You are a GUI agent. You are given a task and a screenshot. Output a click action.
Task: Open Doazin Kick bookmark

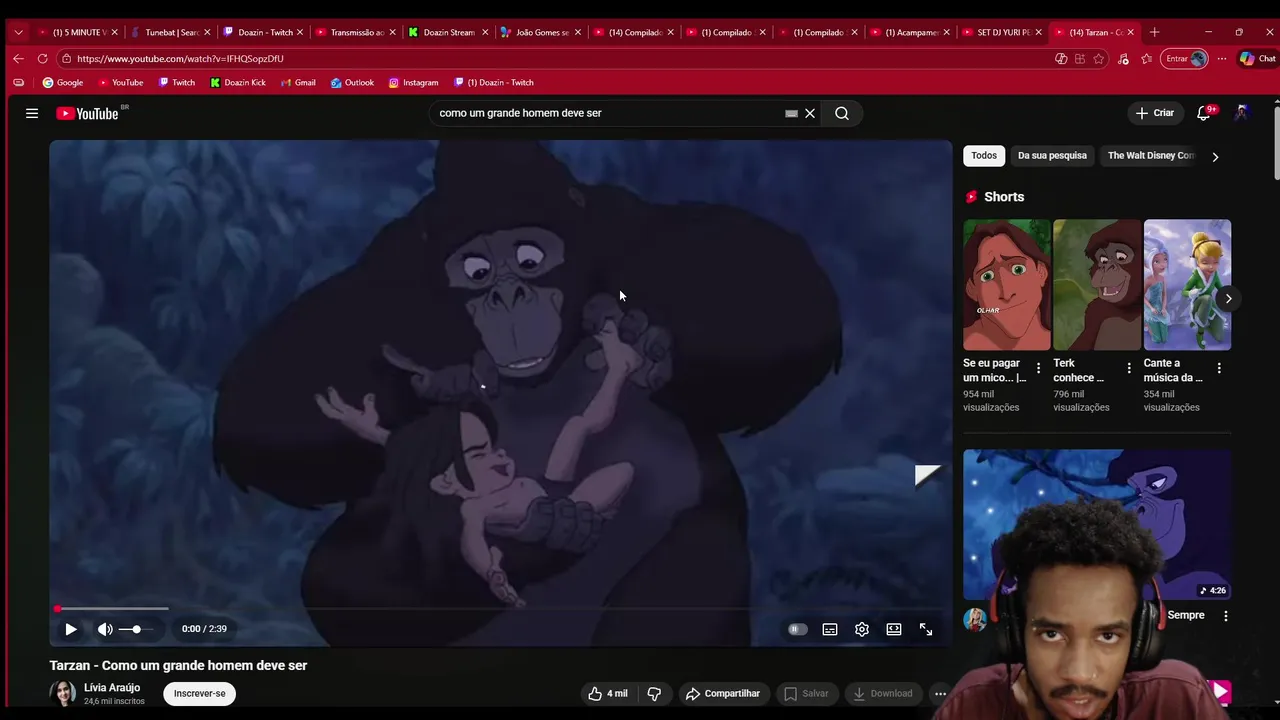(x=238, y=83)
